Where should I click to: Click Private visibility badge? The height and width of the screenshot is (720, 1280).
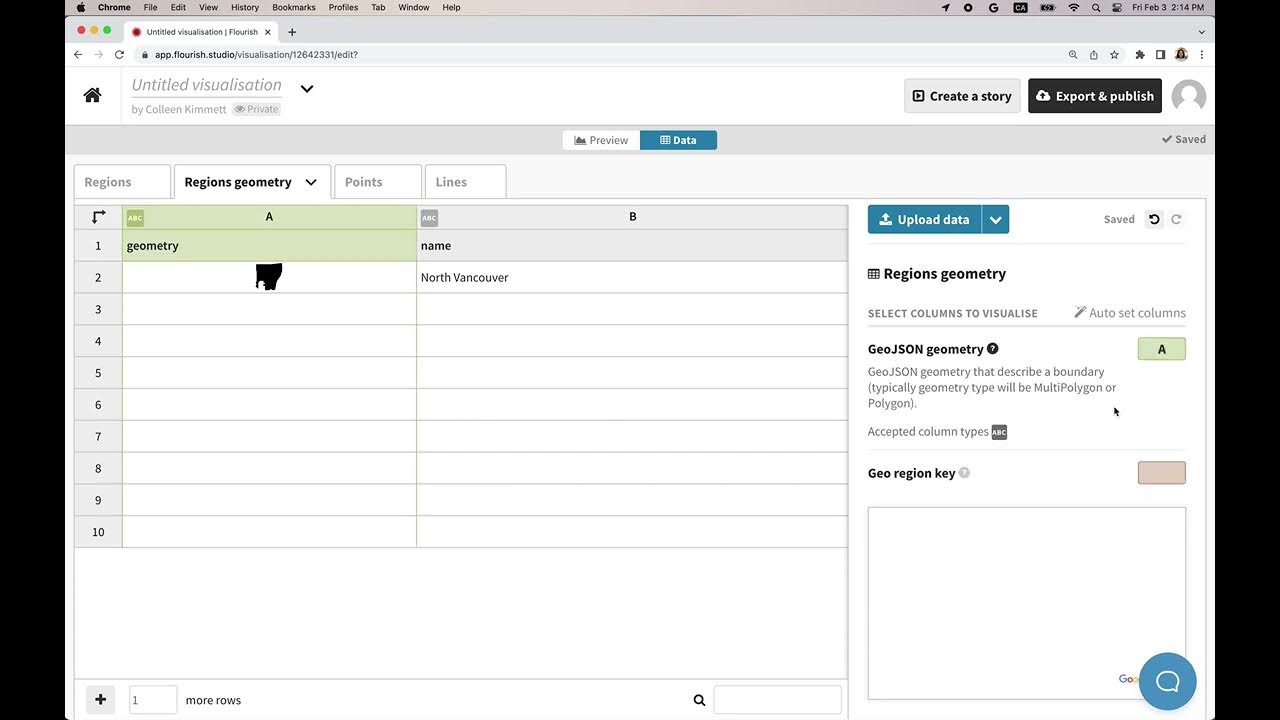pyautogui.click(x=257, y=109)
